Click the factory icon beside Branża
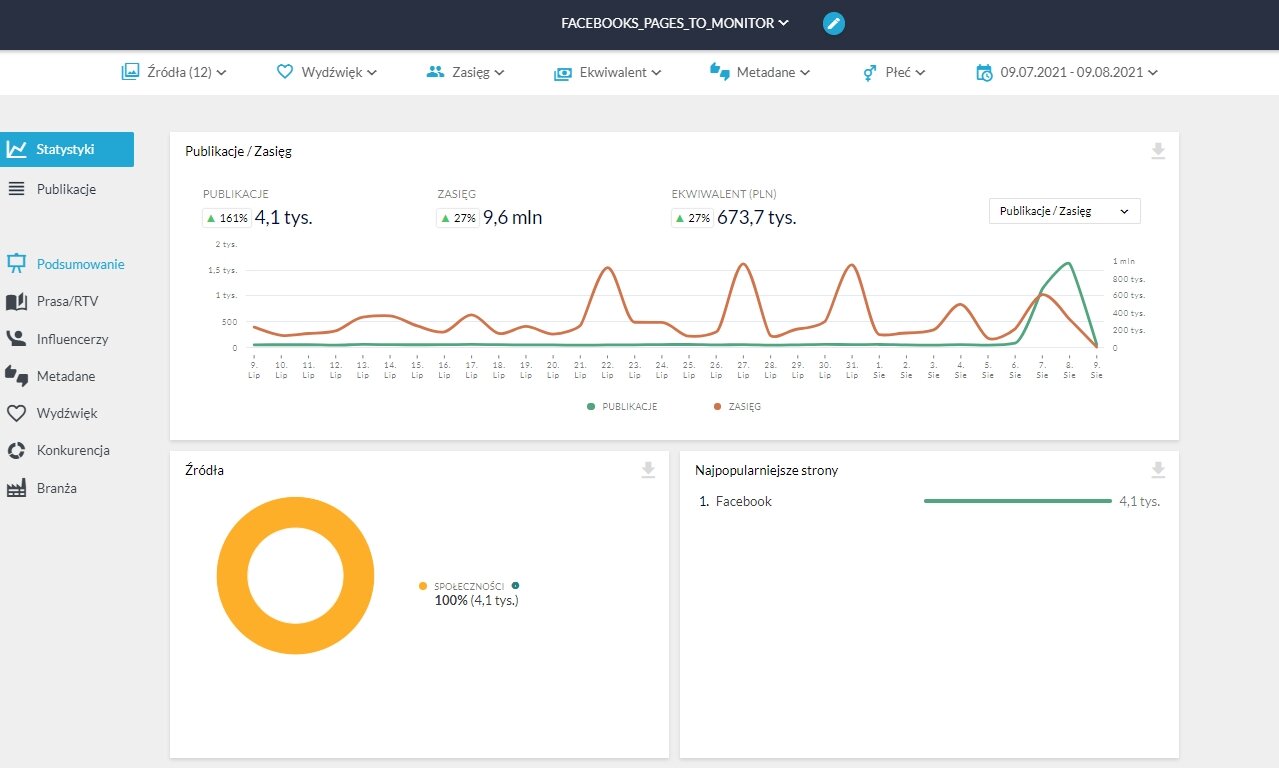 coord(16,488)
